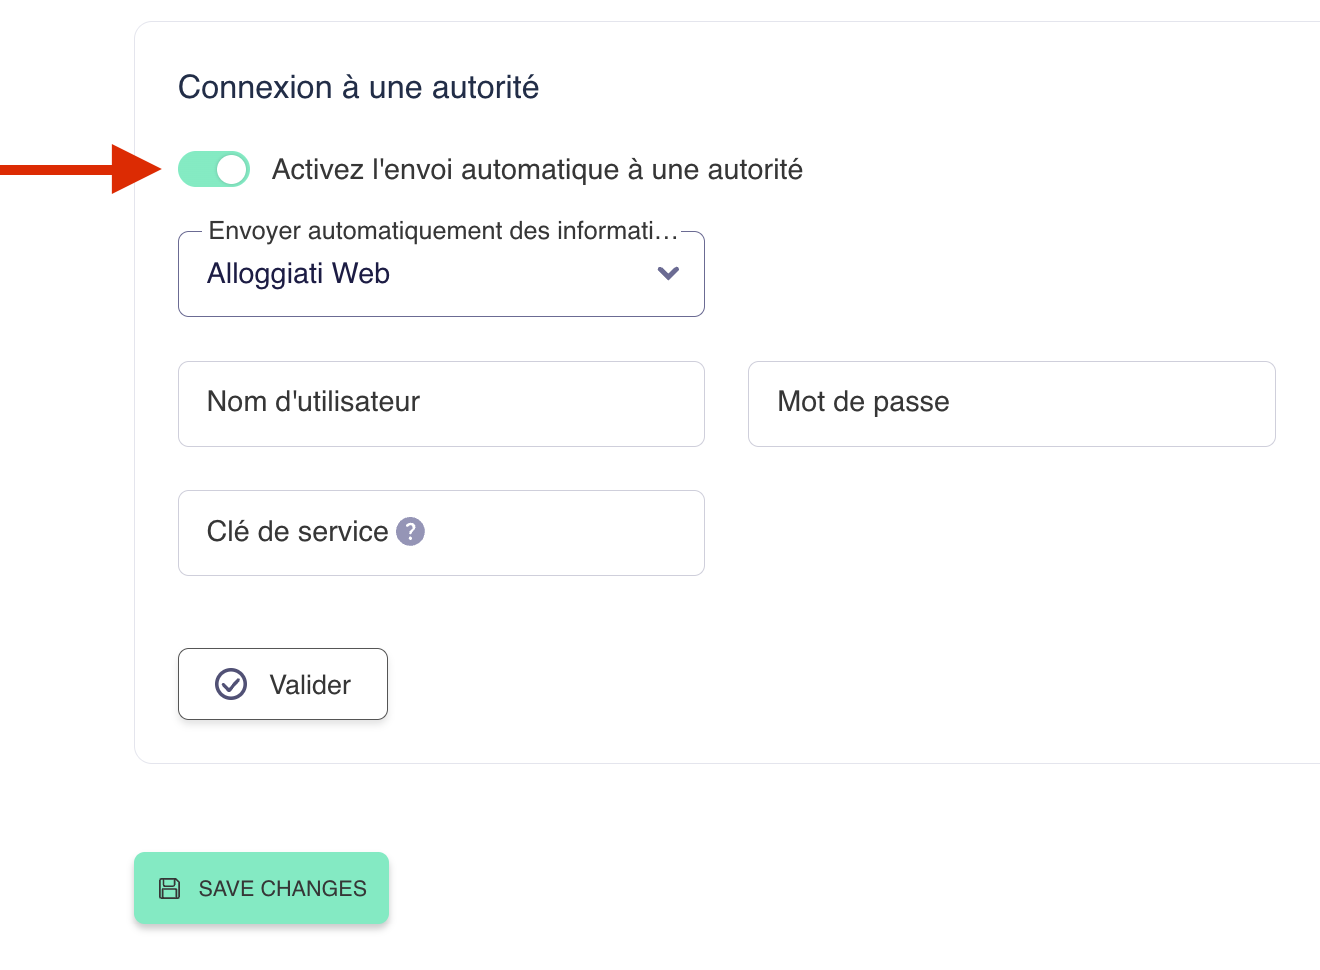The width and height of the screenshot is (1320, 970).
Task: Expand the authority list using the chevron arrow
Action: [x=668, y=273]
